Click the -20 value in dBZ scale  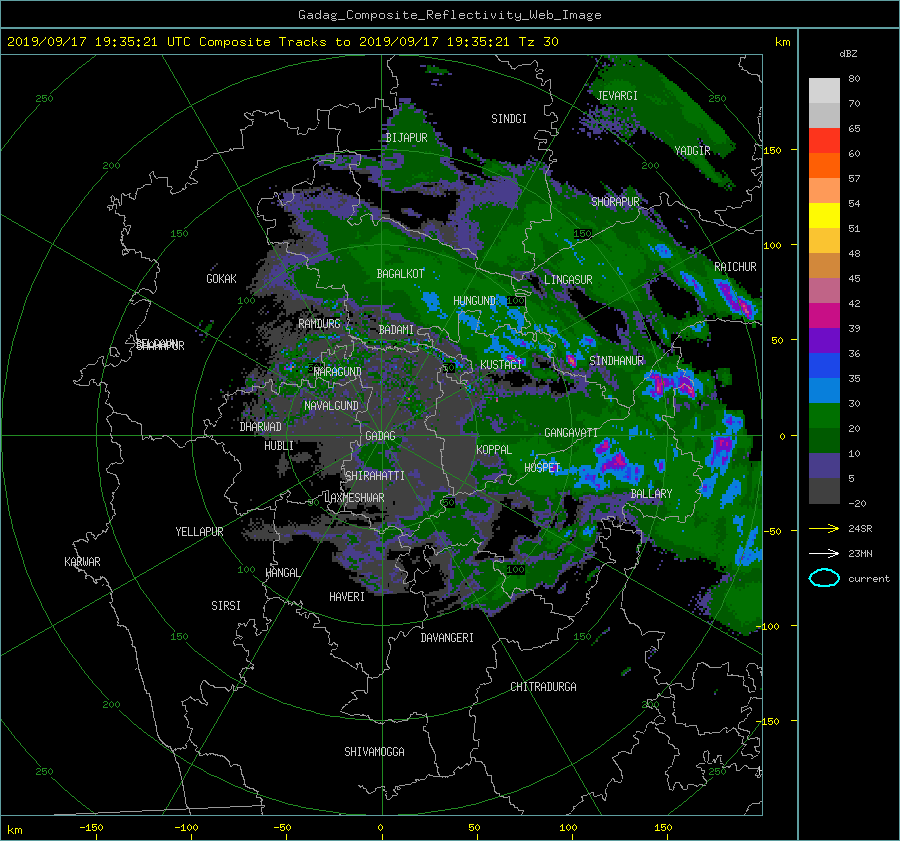tap(857, 503)
